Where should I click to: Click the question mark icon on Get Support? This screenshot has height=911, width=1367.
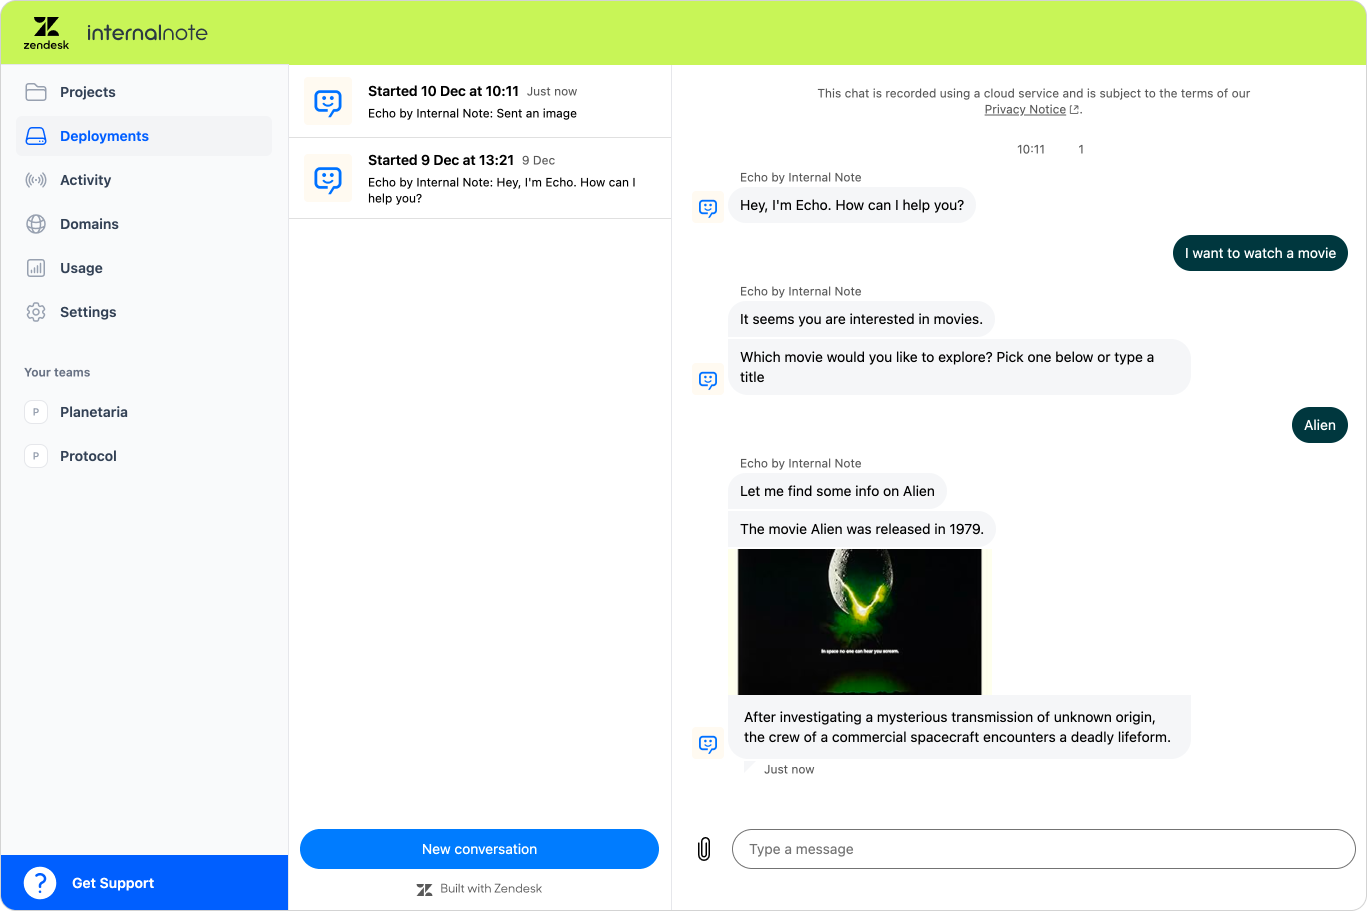[x=39, y=883]
